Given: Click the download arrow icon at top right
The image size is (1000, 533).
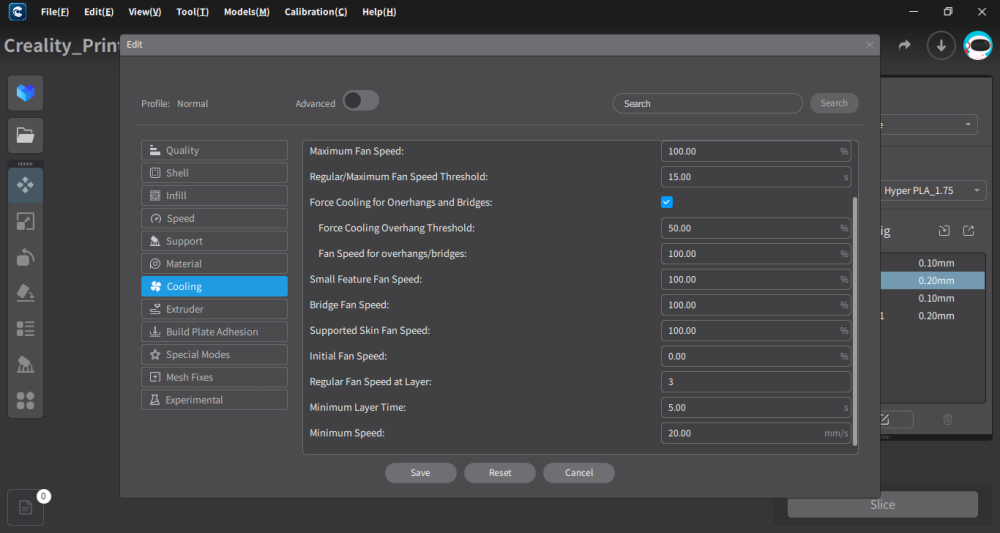Looking at the screenshot, I should pyautogui.click(x=941, y=45).
